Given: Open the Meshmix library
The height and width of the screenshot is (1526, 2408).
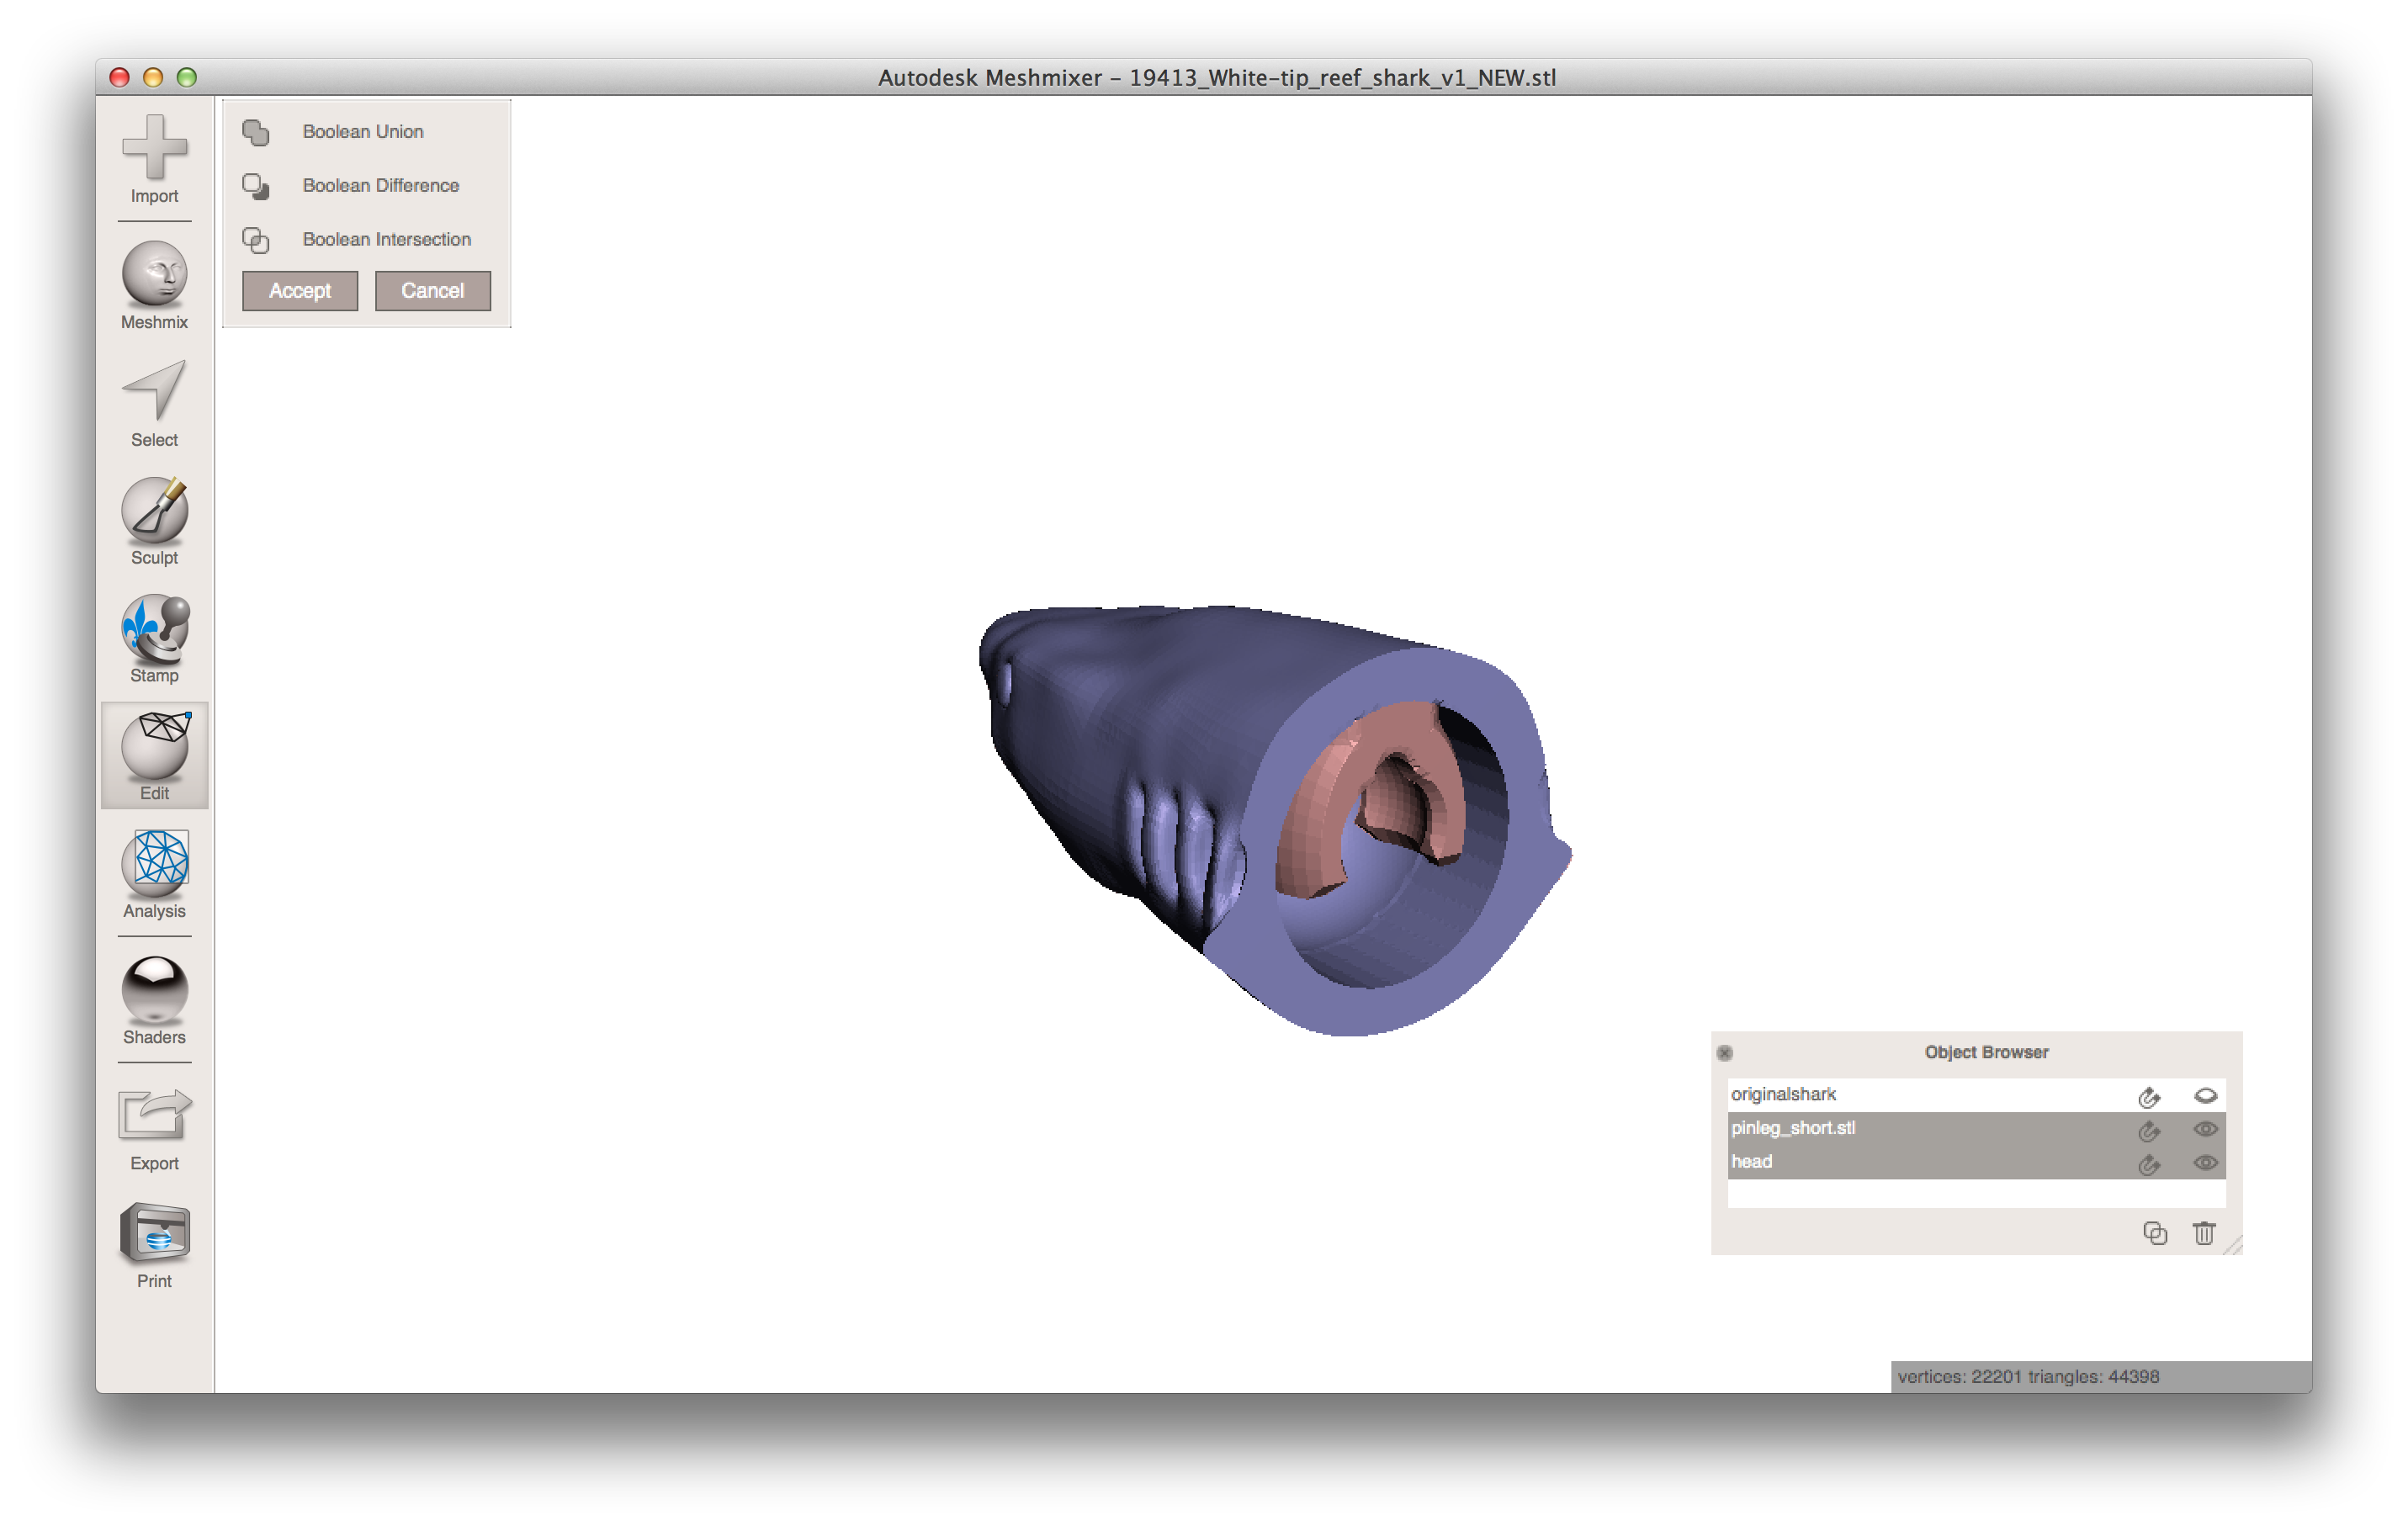Looking at the screenshot, I should (154, 286).
